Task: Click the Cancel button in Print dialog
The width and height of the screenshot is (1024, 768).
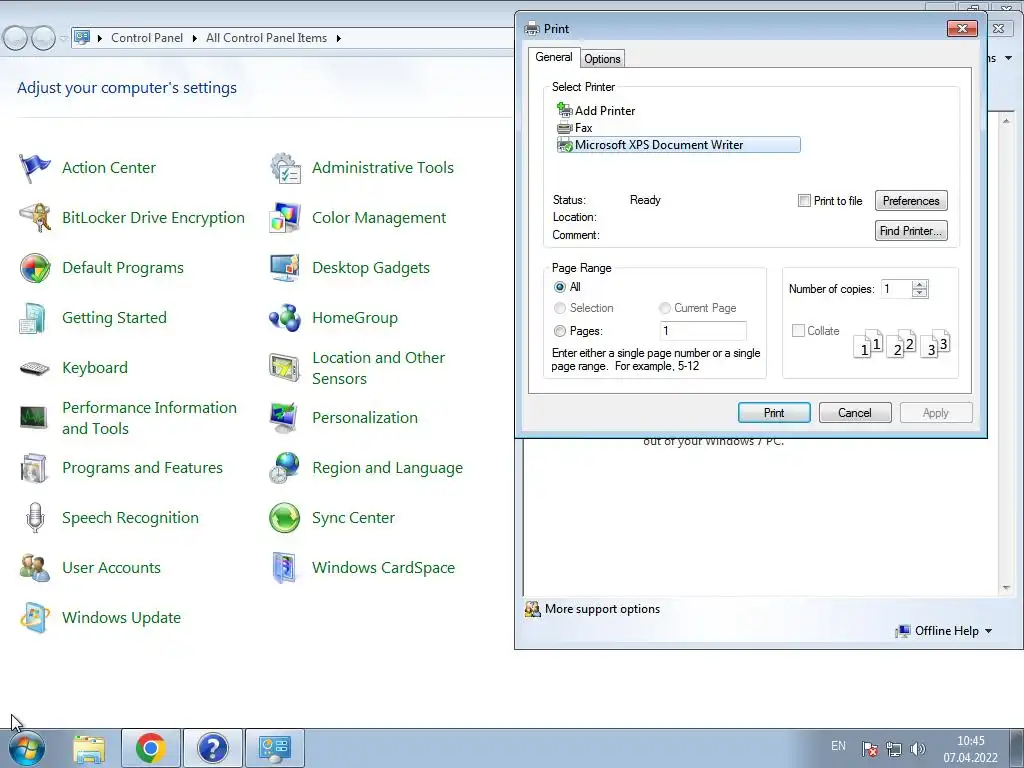Action: click(855, 413)
